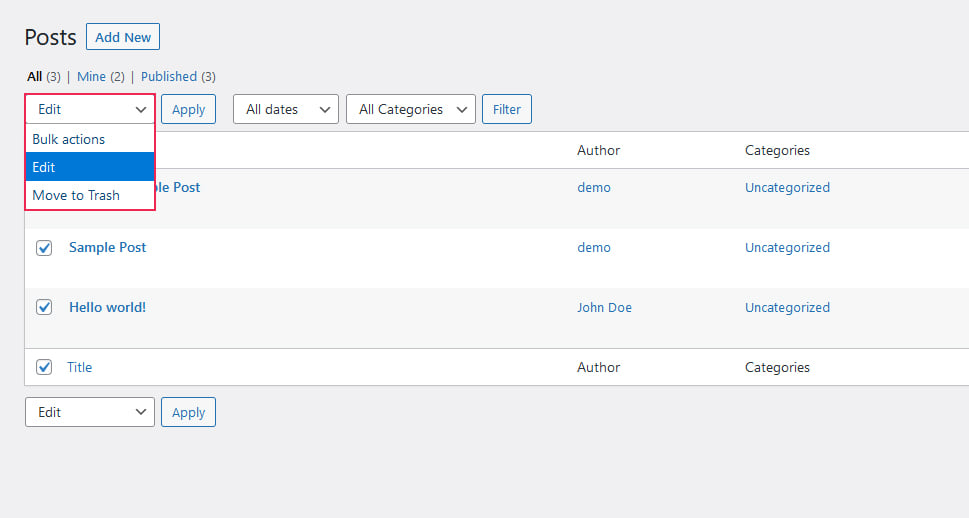Click the top Apply button
Image resolution: width=969 pixels, height=518 pixels.
click(x=188, y=109)
